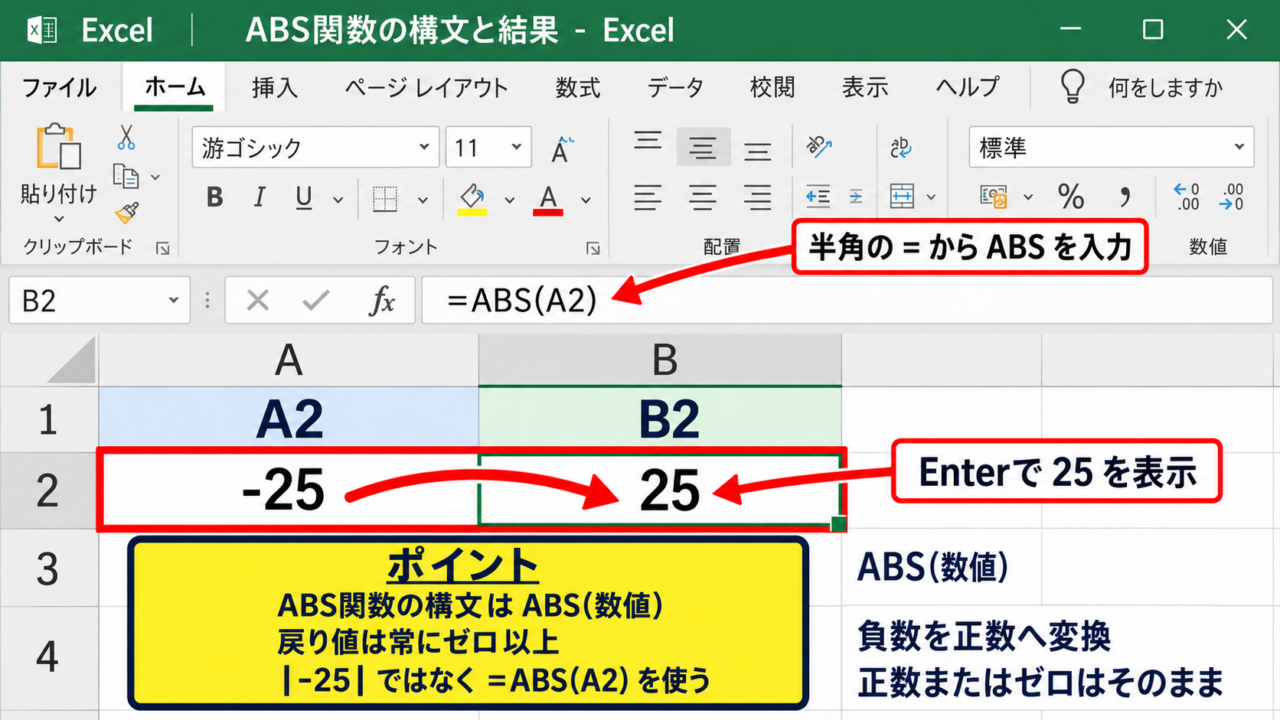The image size is (1280, 720).
Task: Apply accounting number format
Action: [993, 197]
